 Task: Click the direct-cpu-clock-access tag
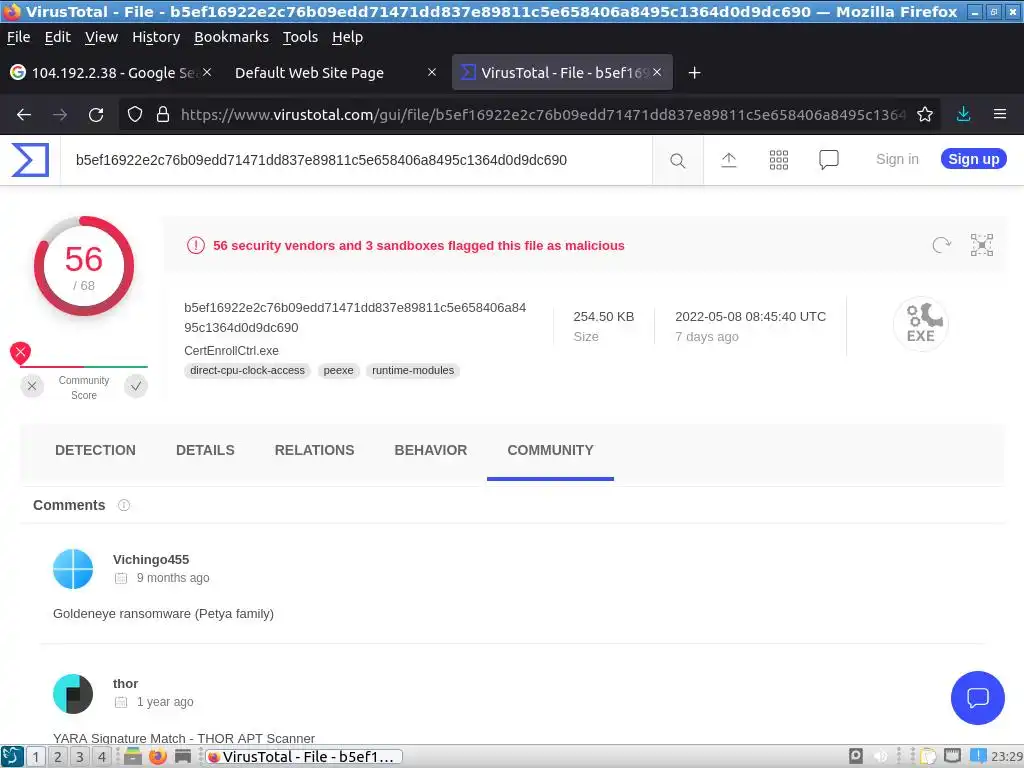[x=248, y=370]
